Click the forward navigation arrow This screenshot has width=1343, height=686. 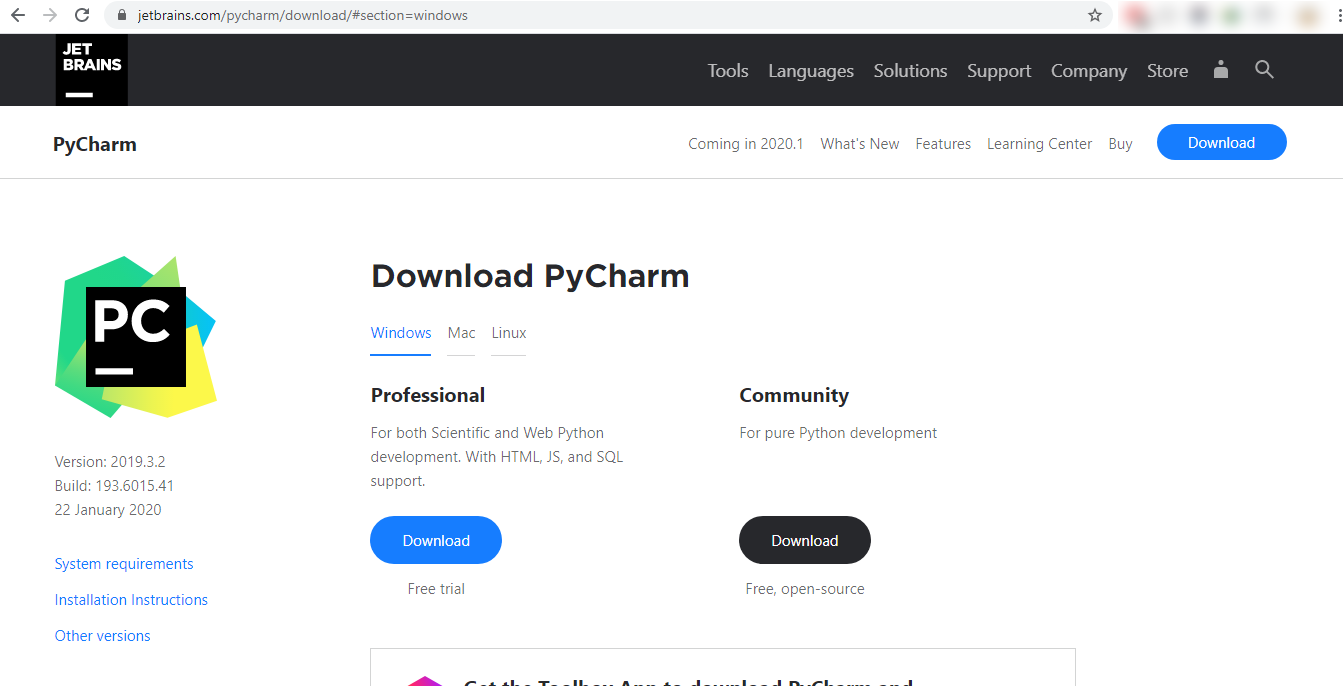pos(52,15)
